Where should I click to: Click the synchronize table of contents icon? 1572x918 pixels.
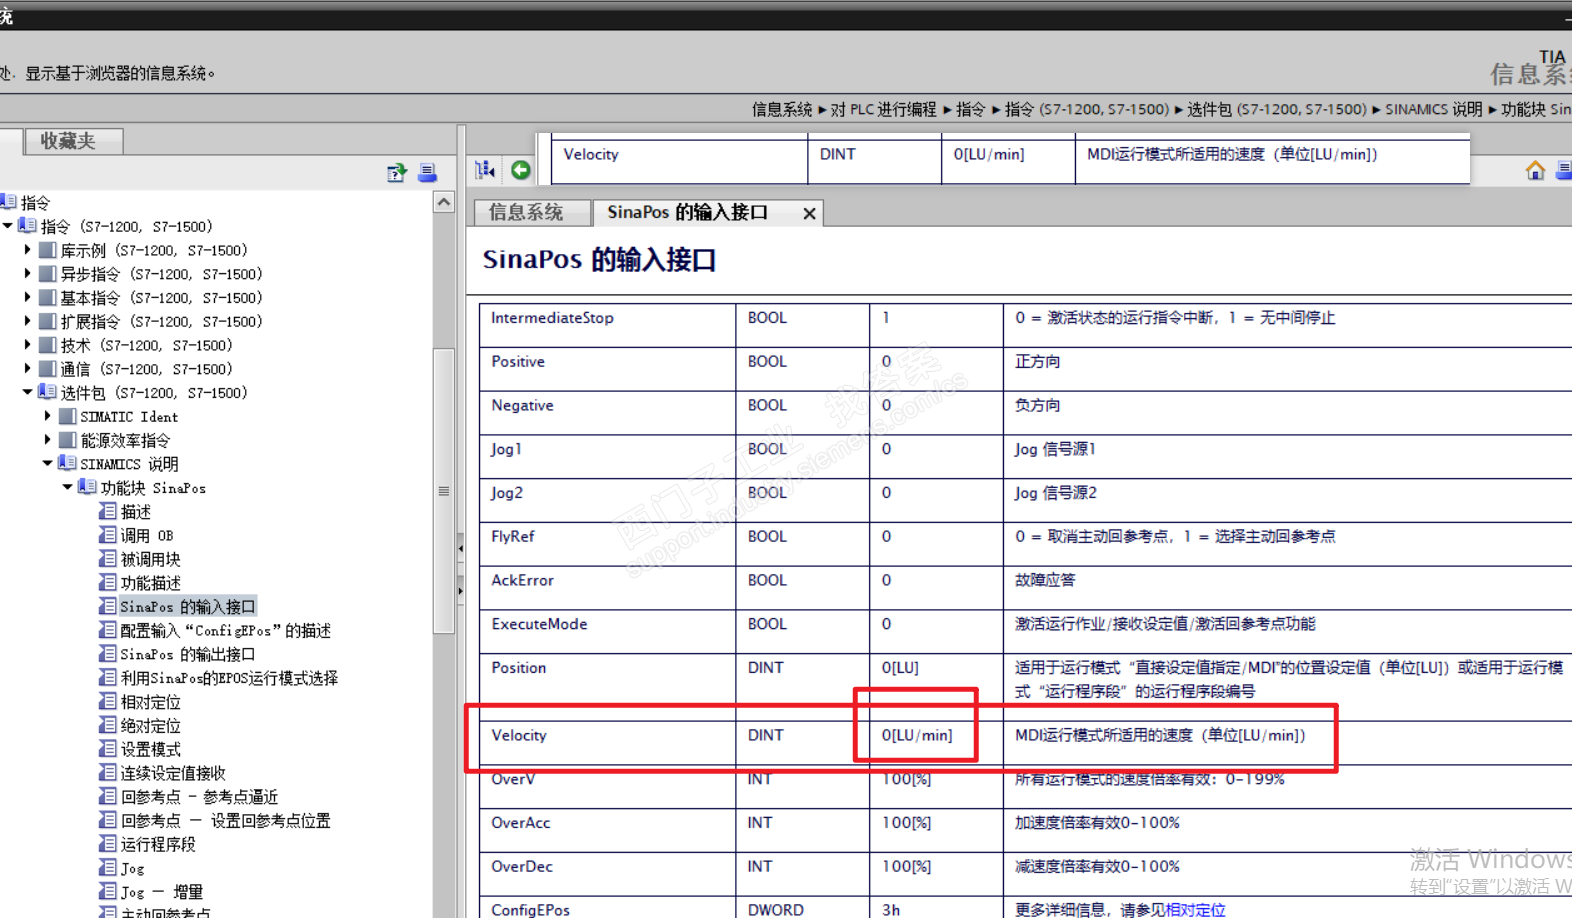coord(486,170)
